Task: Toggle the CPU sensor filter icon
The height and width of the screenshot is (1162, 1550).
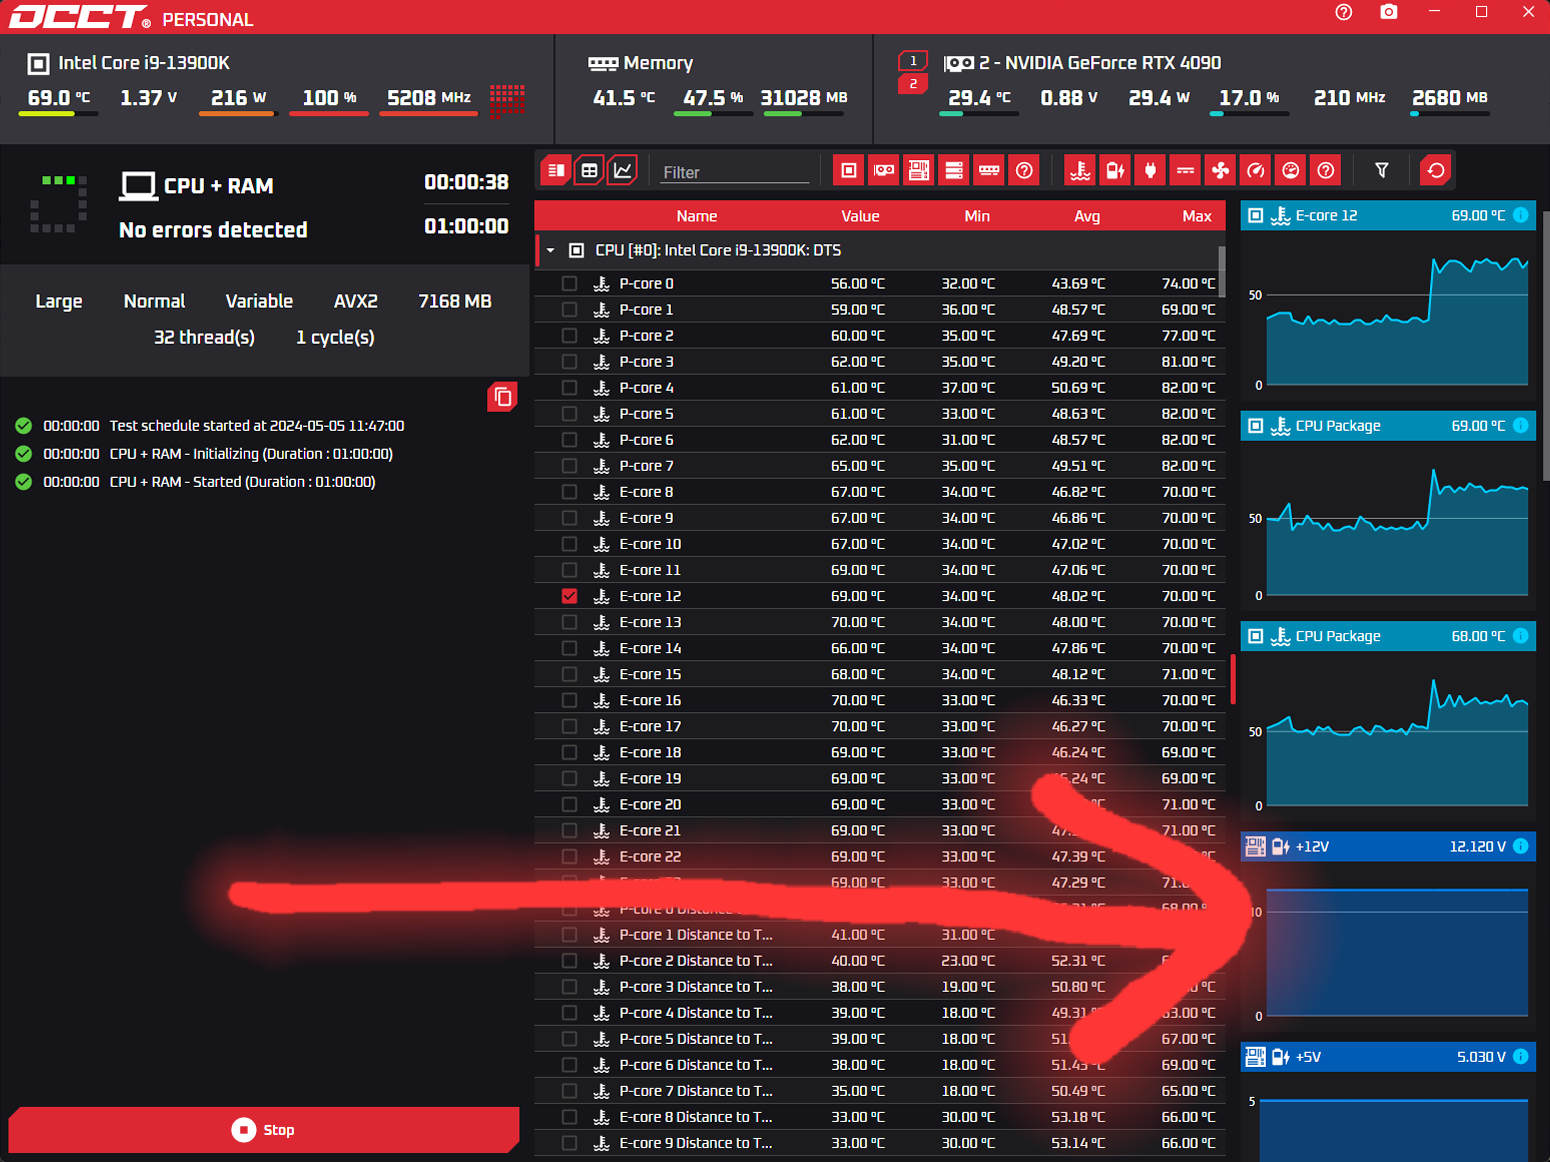Action: click(x=848, y=170)
